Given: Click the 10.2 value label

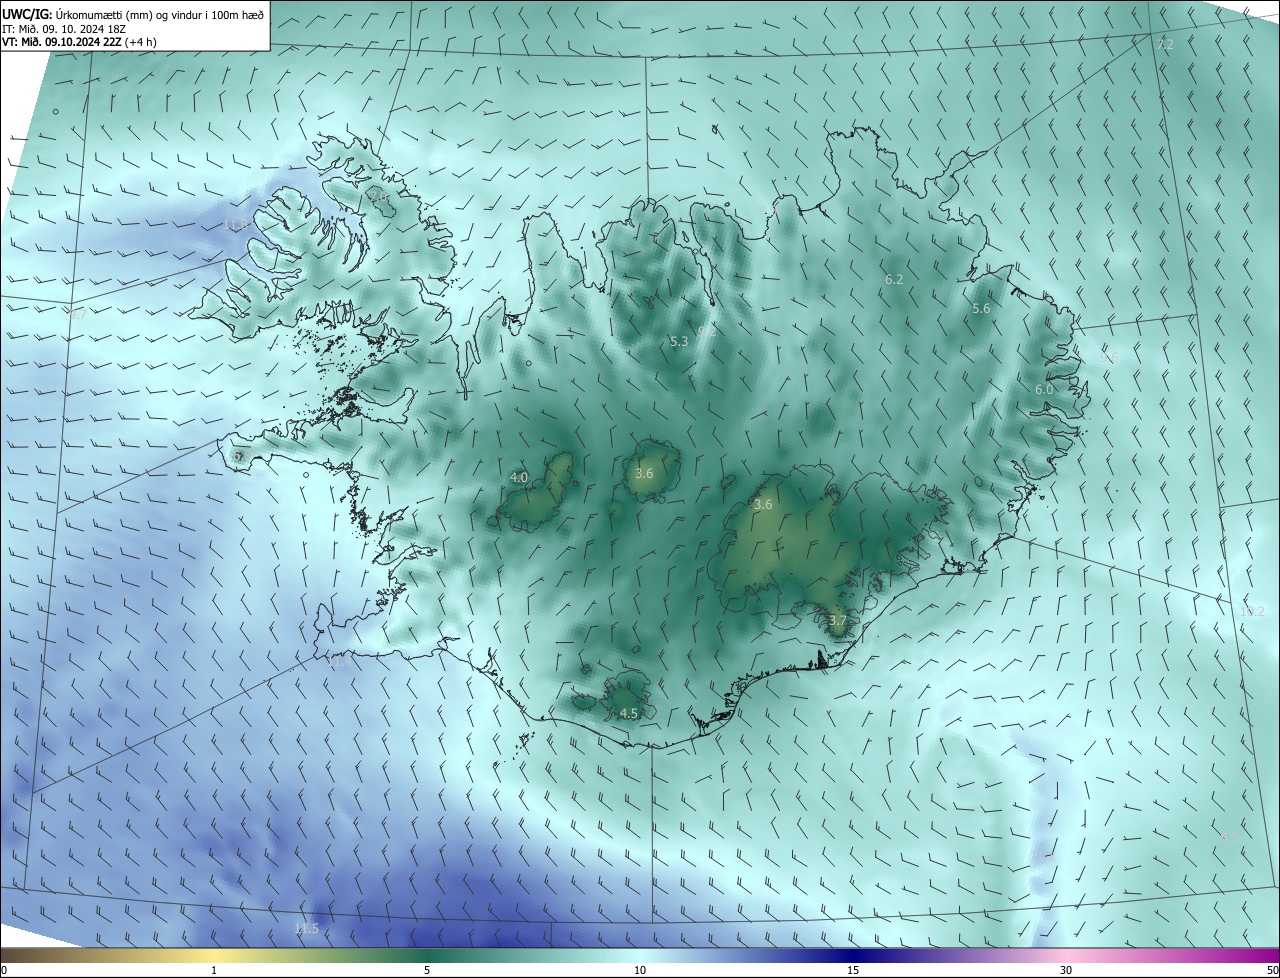Looking at the screenshot, I should click(1252, 611).
